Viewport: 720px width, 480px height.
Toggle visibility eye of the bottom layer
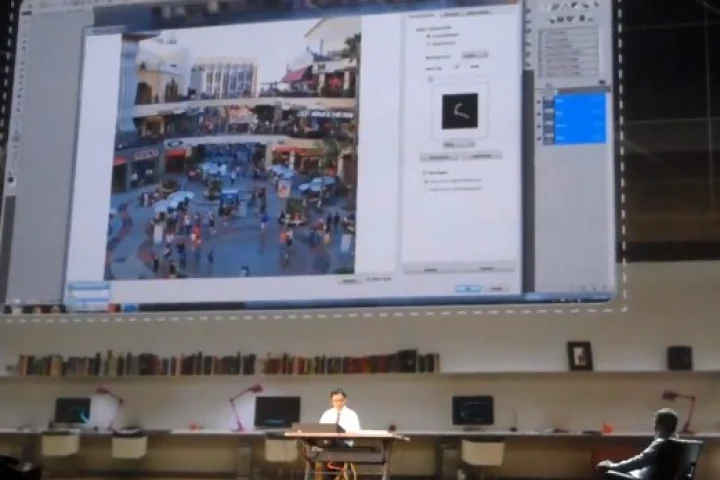pos(540,137)
